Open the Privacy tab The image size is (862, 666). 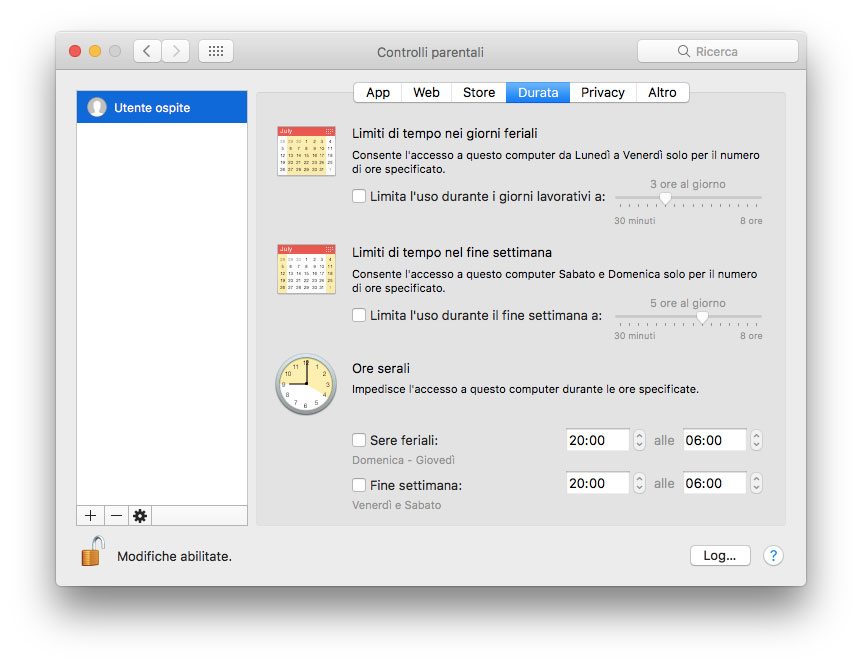tap(603, 92)
